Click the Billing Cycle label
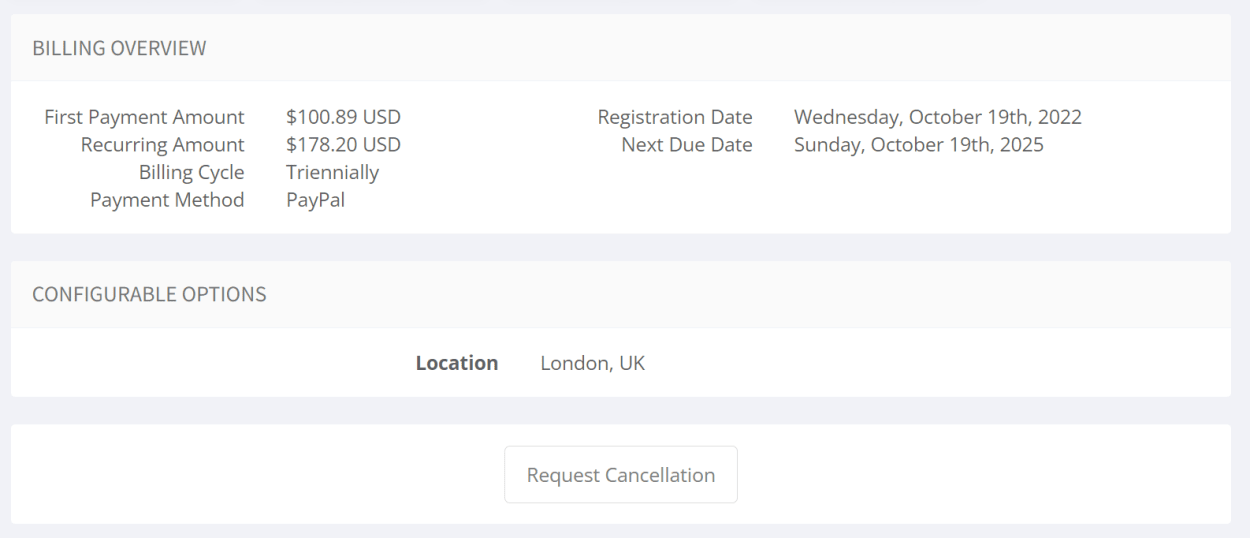Viewport: 1250px width, 538px height. click(x=192, y=173)
